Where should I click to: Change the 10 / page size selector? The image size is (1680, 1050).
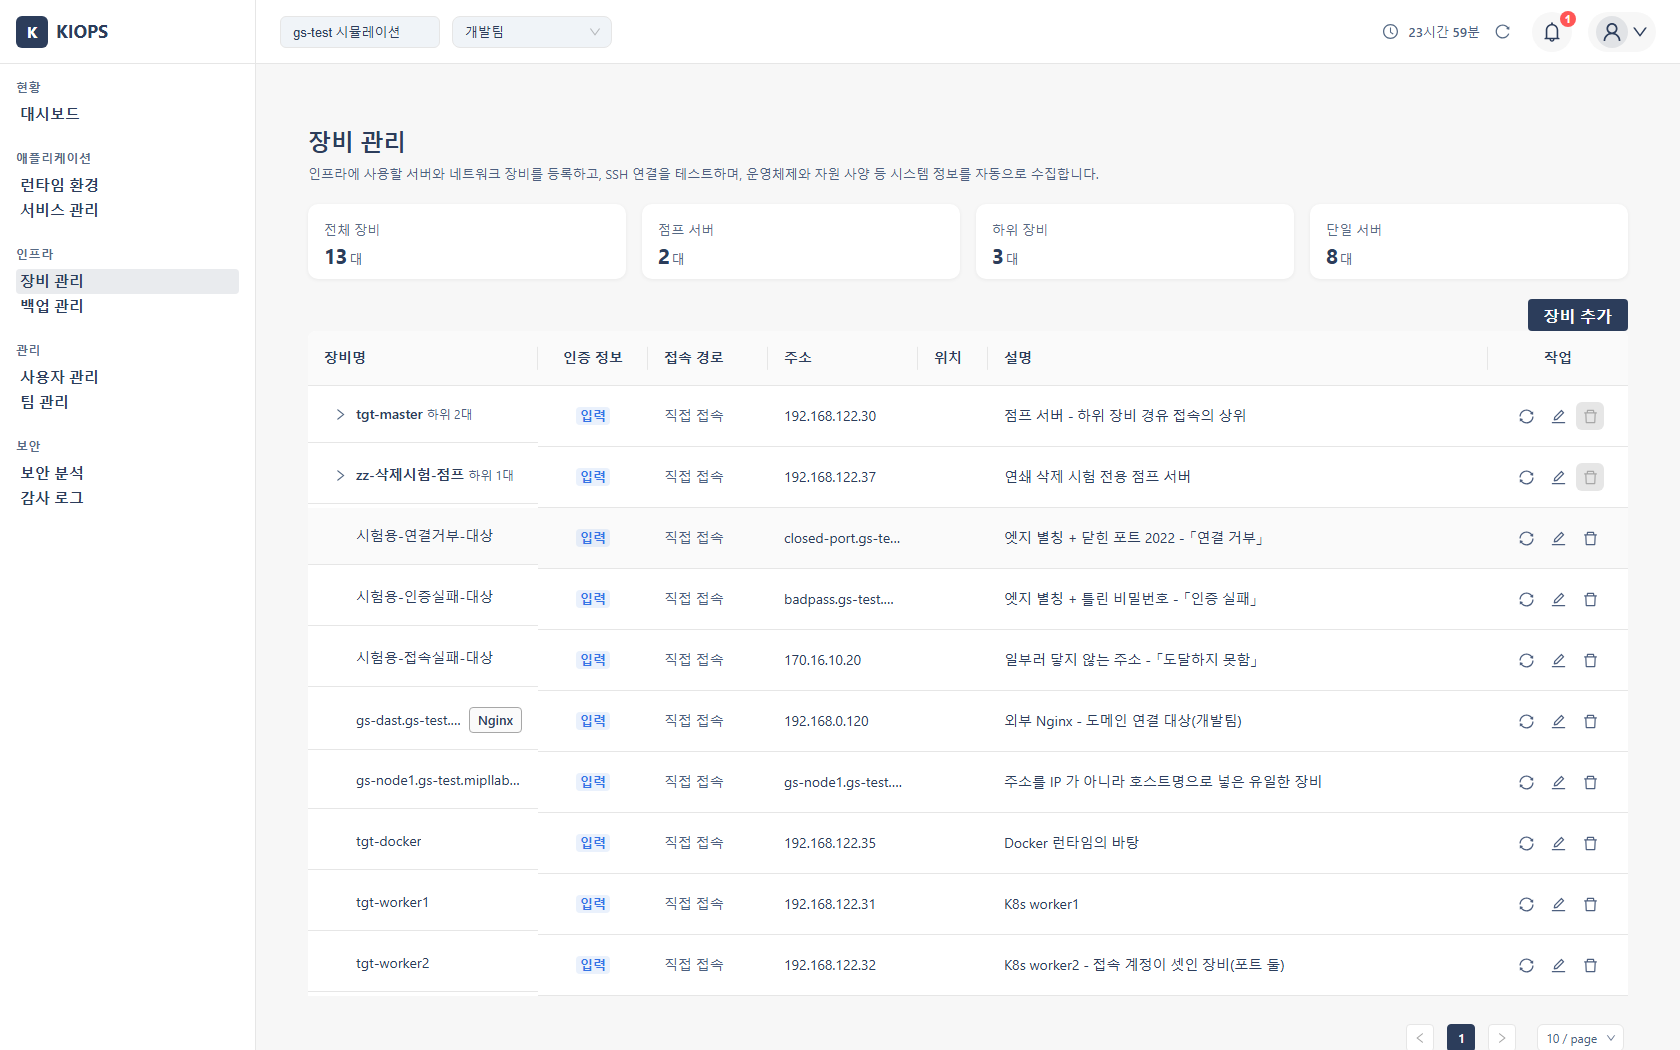pos(1580,1038)
